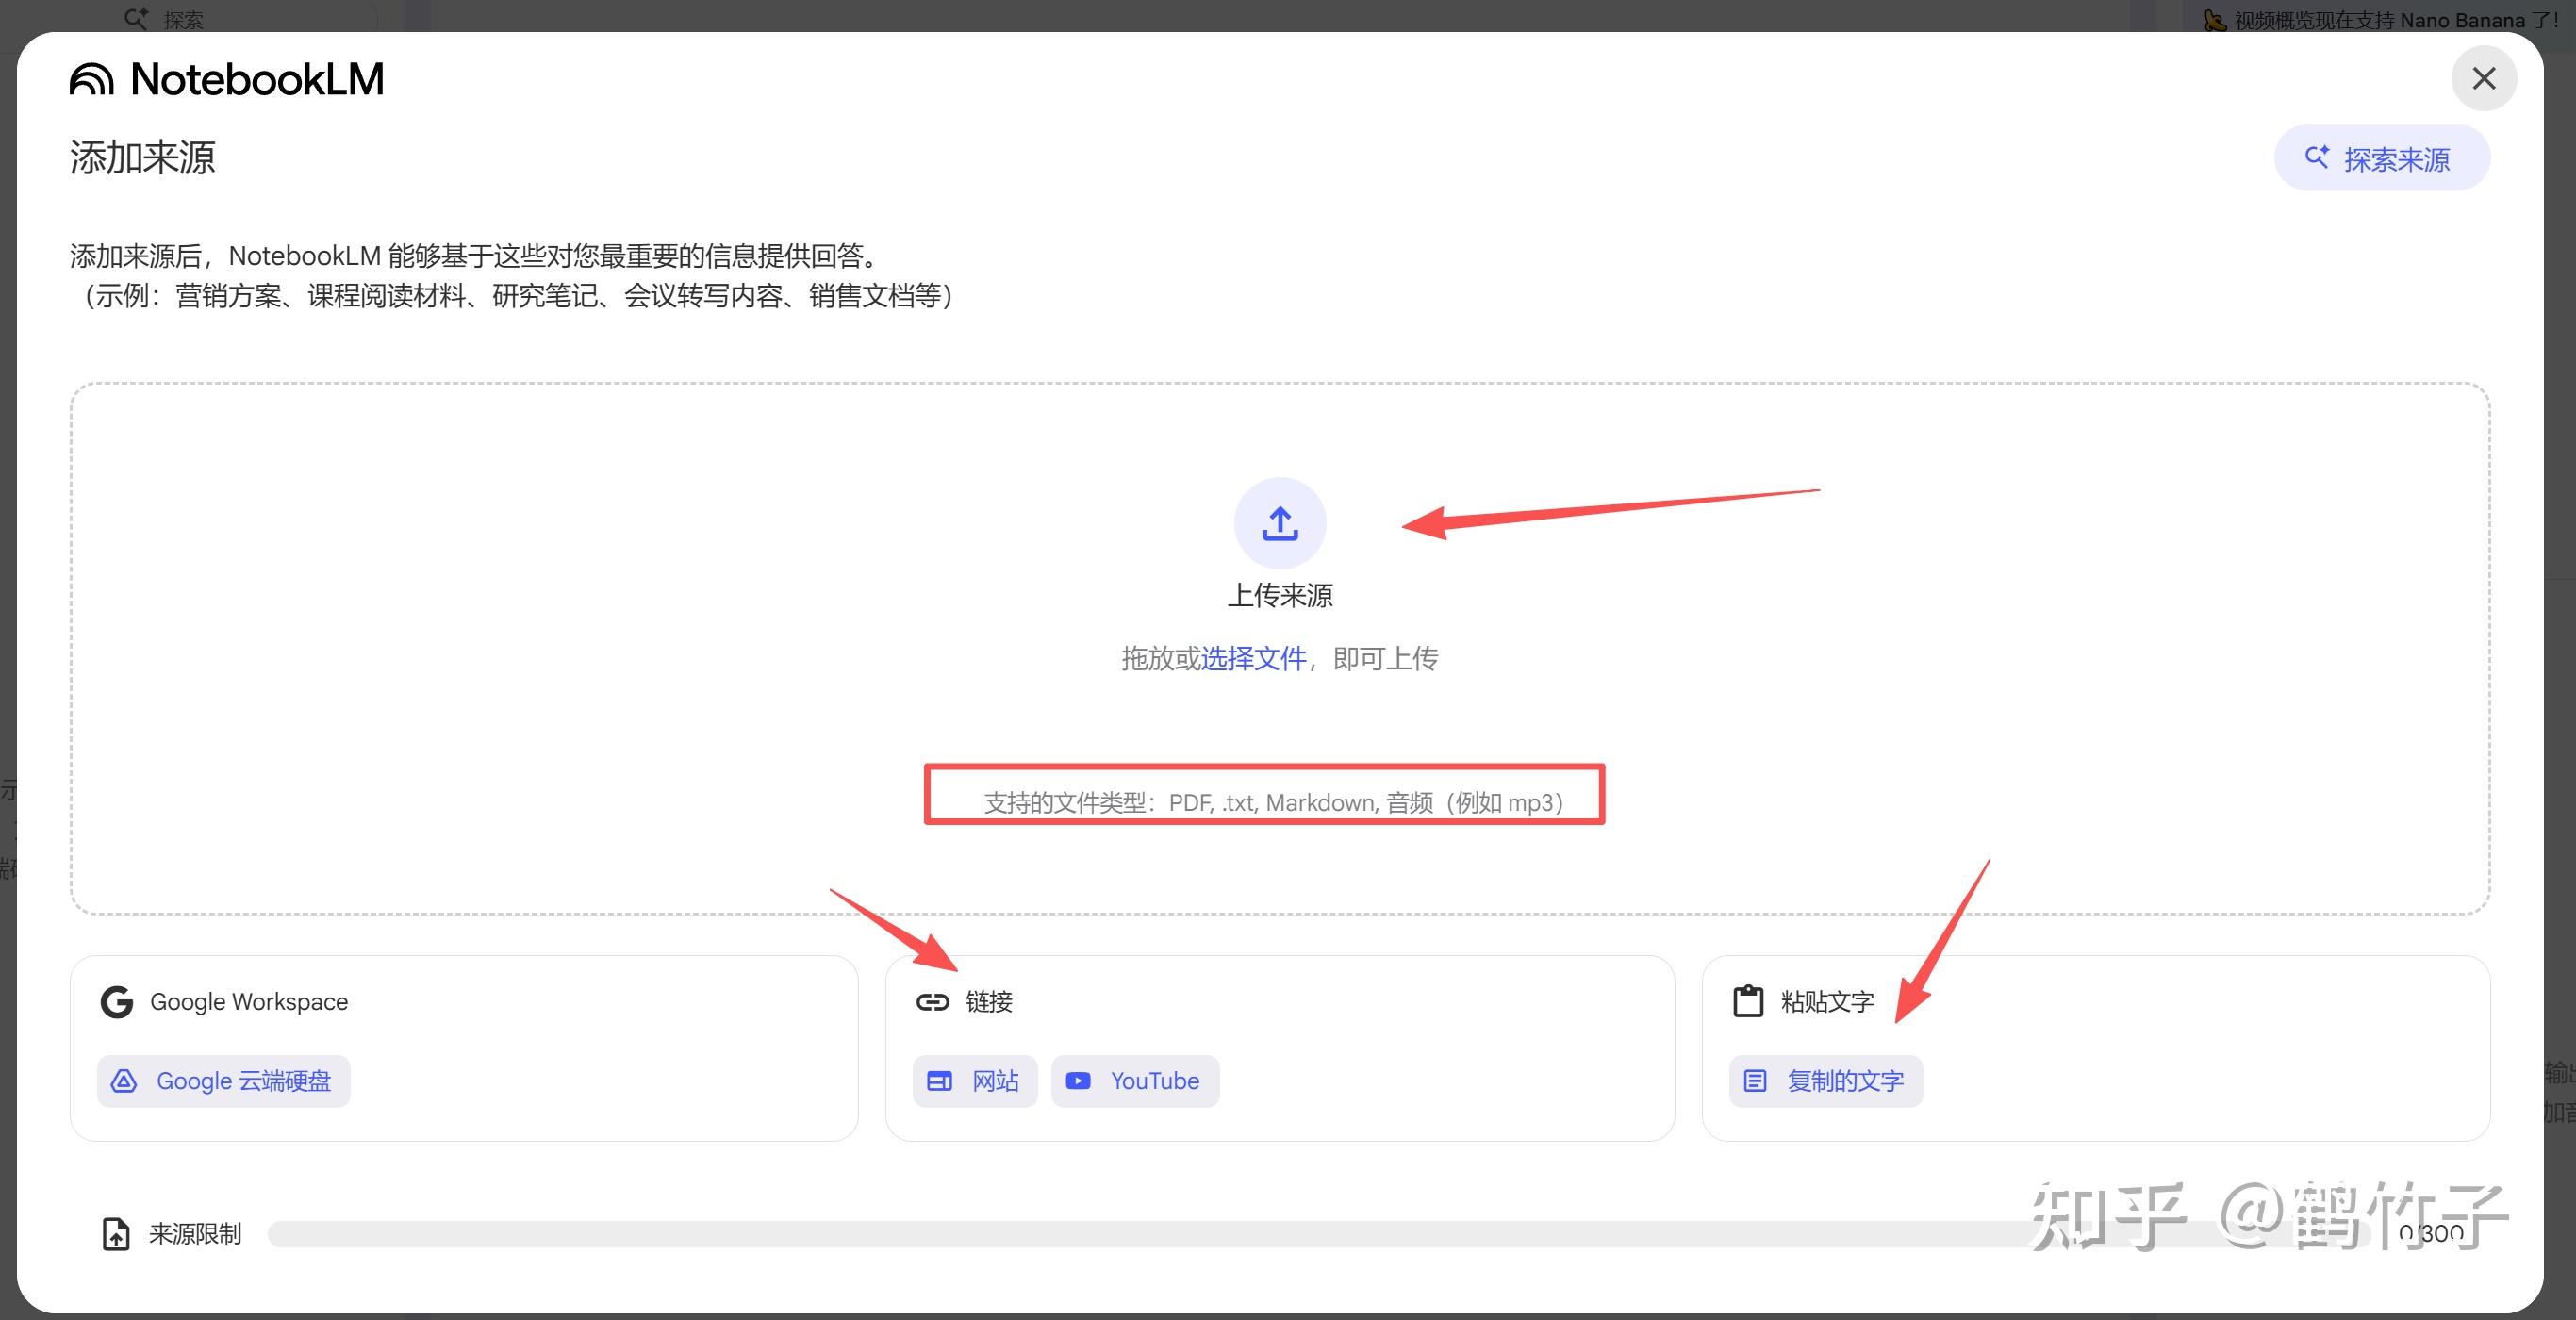Click the Google Drive triangle icon
The image size is (2576, 1320).
[x=124, y=1081]
